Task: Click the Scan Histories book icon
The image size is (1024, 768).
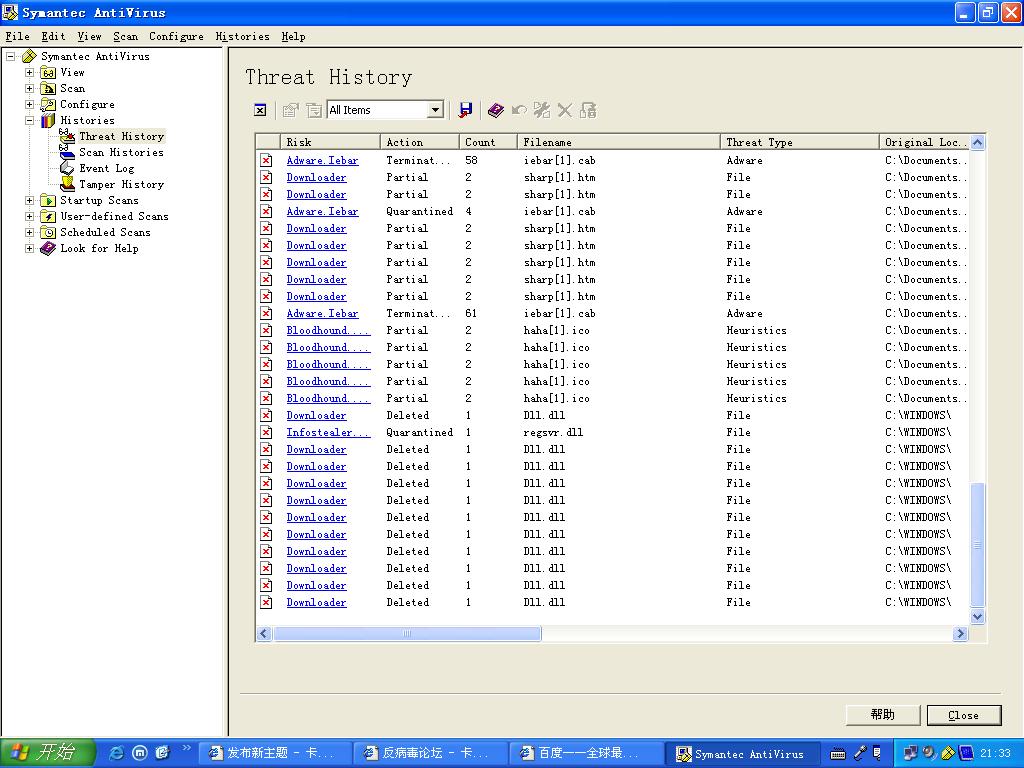Action: click(67, 152)
